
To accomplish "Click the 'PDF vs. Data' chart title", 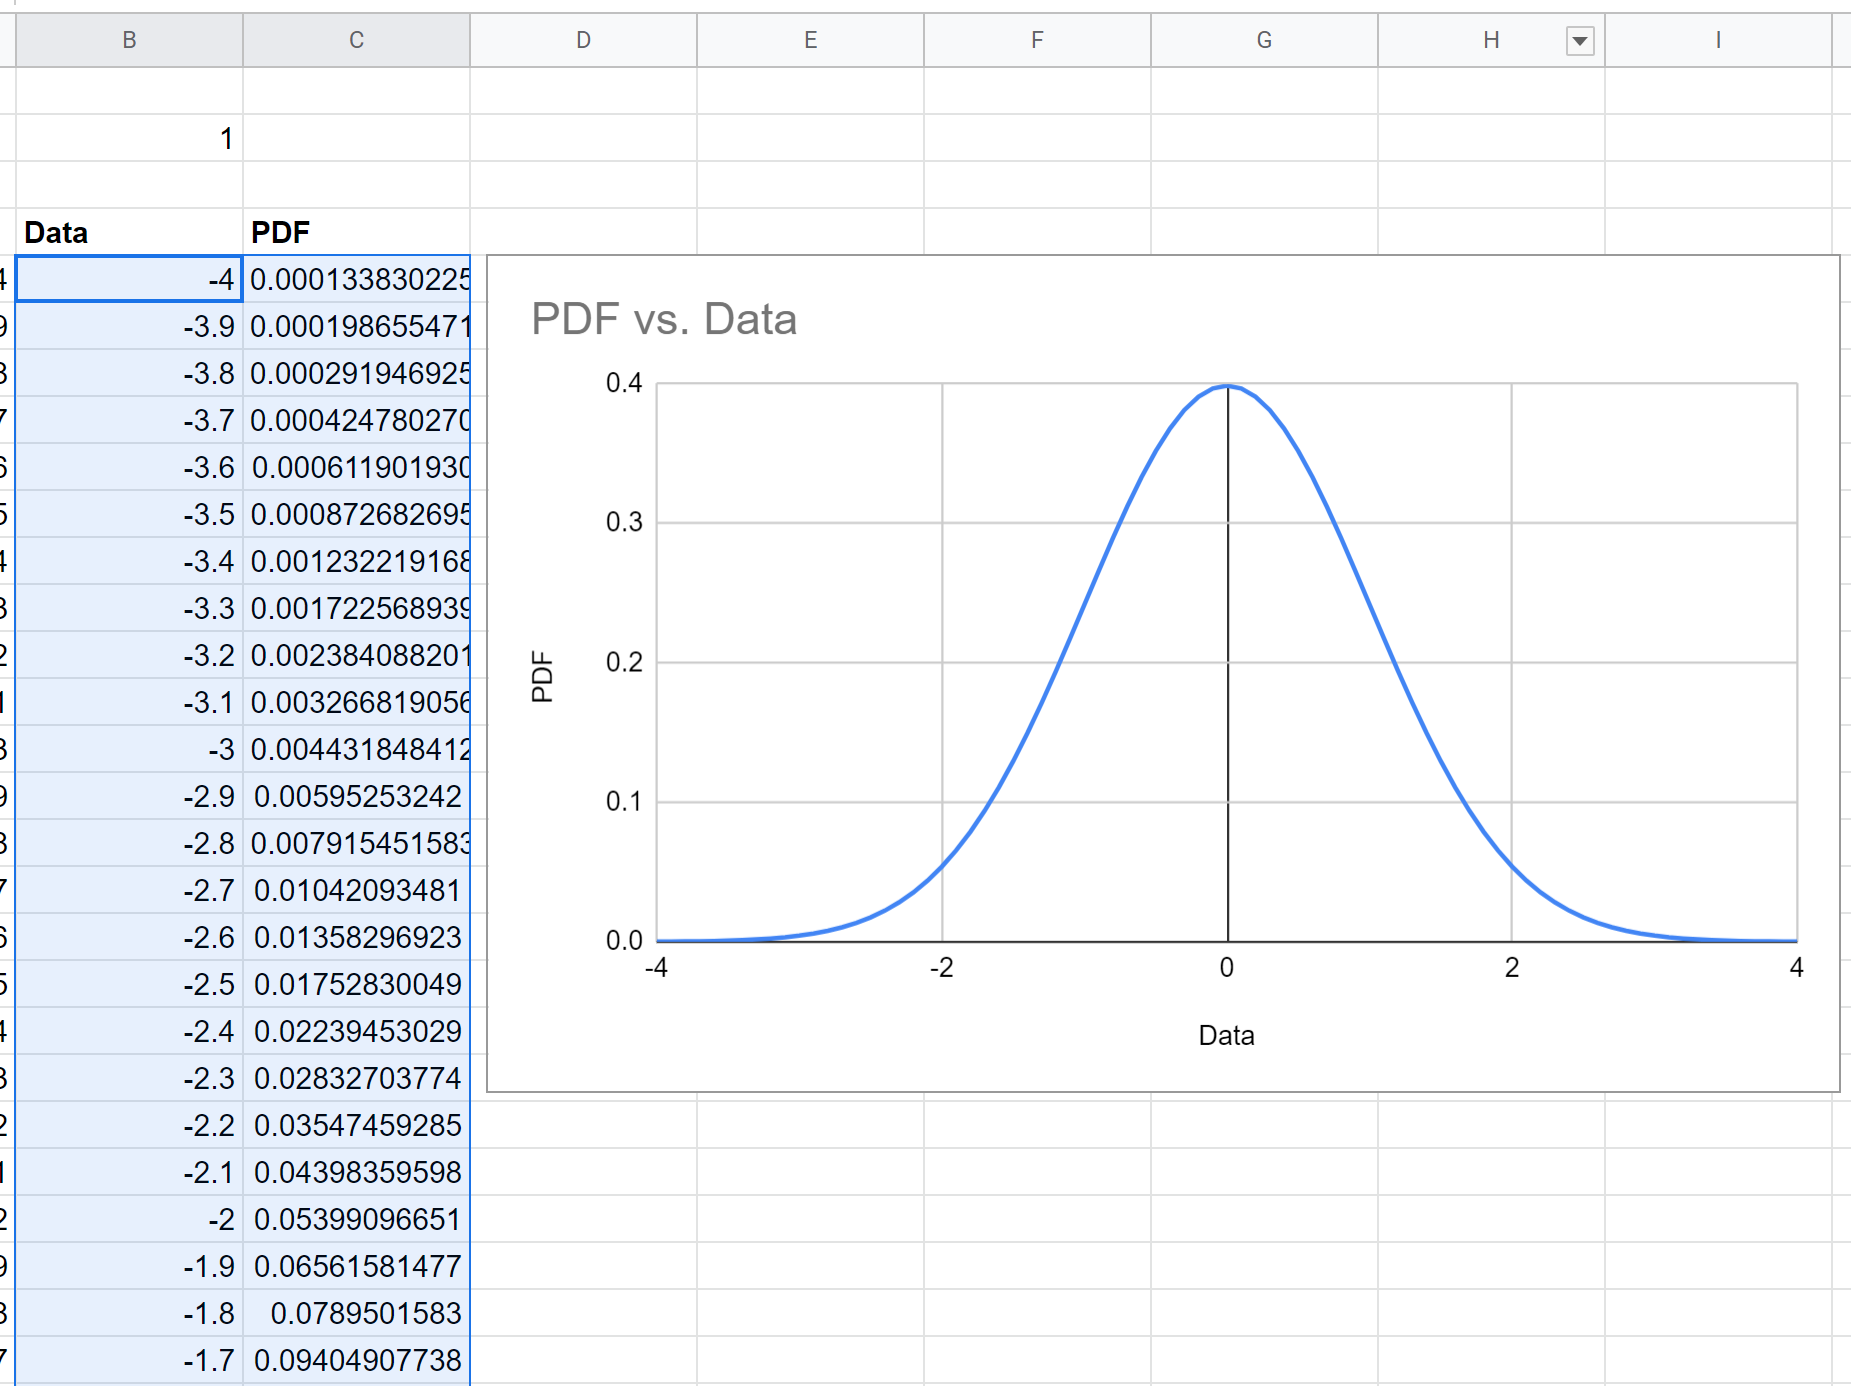I will [664, 319].
